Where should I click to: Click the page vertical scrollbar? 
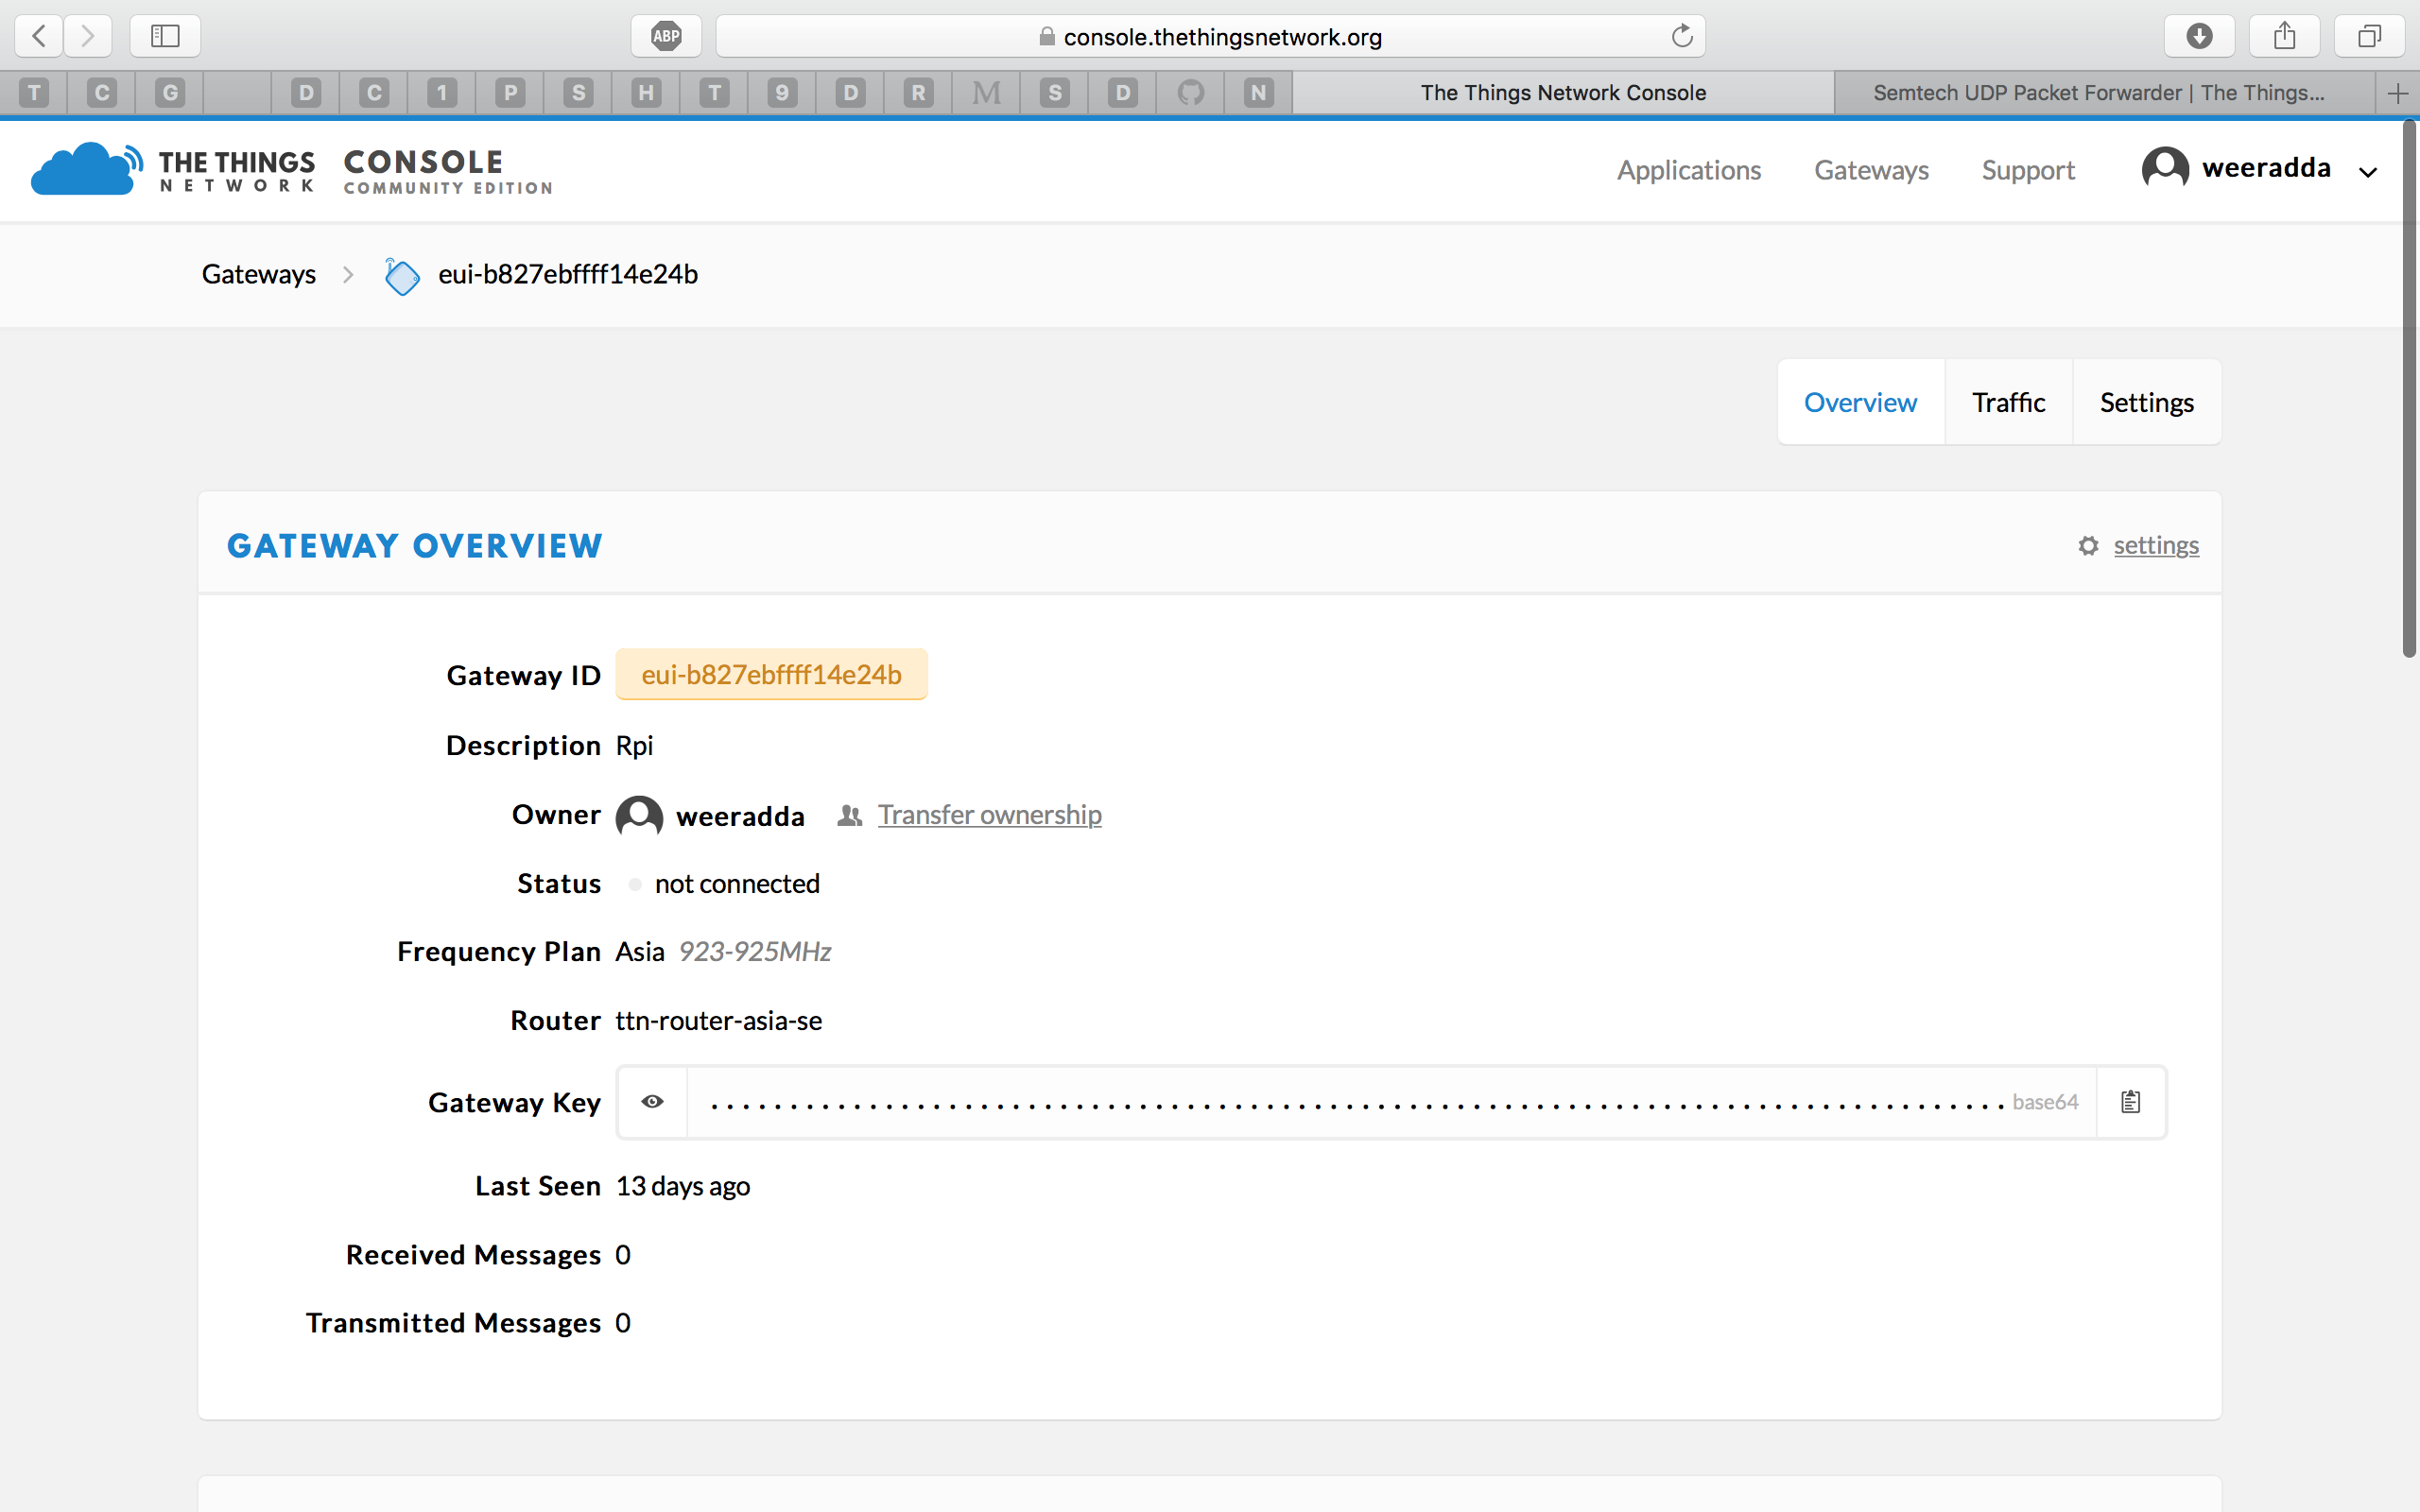coord(2409,390)
